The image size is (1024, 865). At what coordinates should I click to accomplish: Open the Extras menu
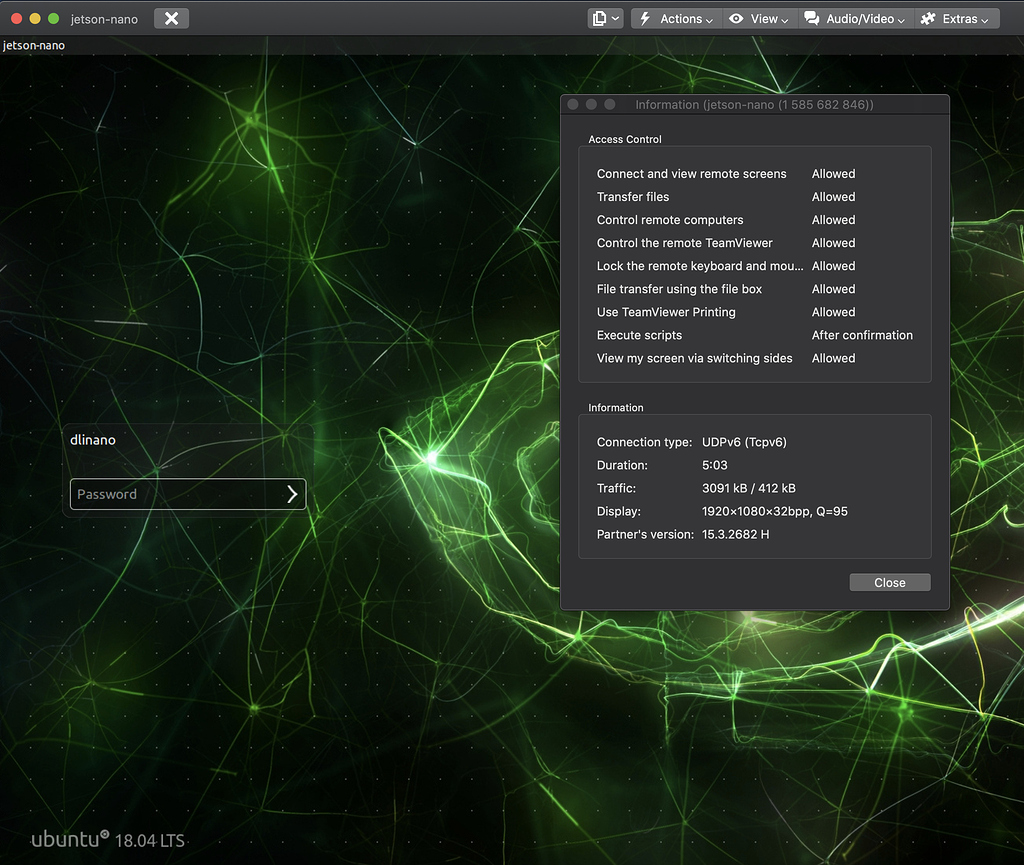956,18
